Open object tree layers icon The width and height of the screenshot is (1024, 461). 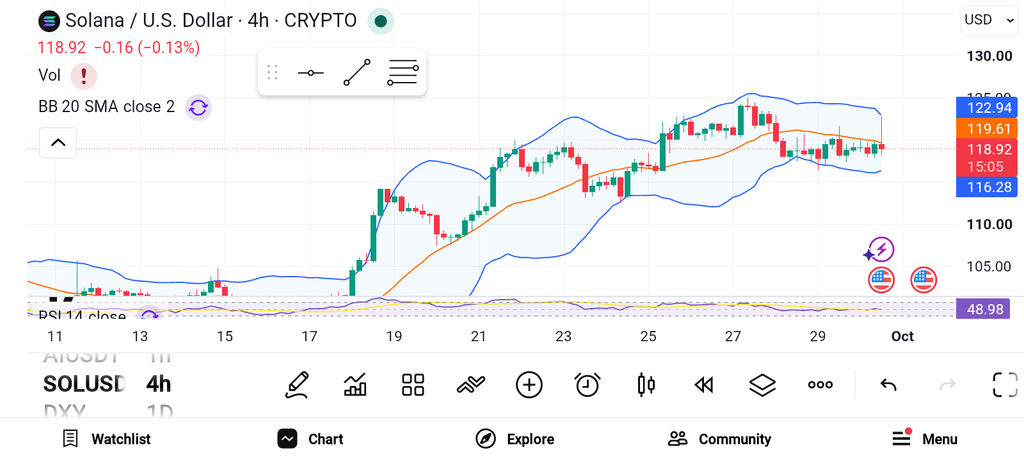coord(762,385)
